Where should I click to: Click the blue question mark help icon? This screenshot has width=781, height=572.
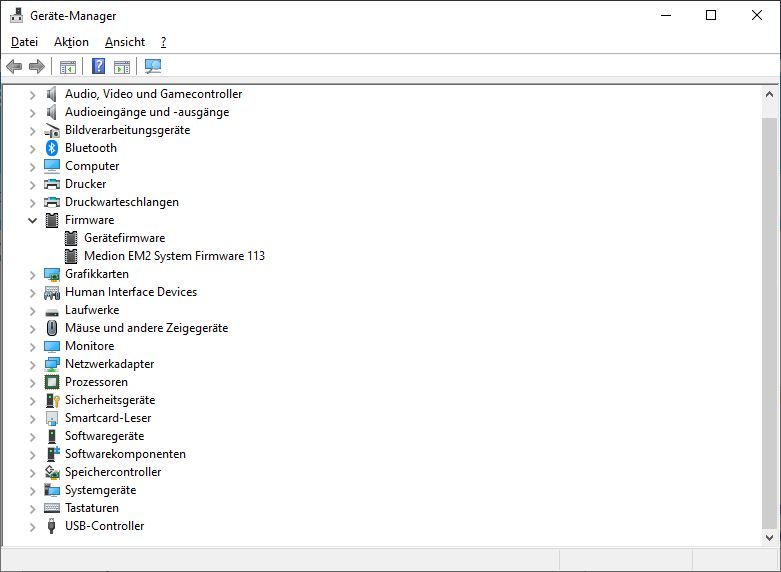coord(98,67)
